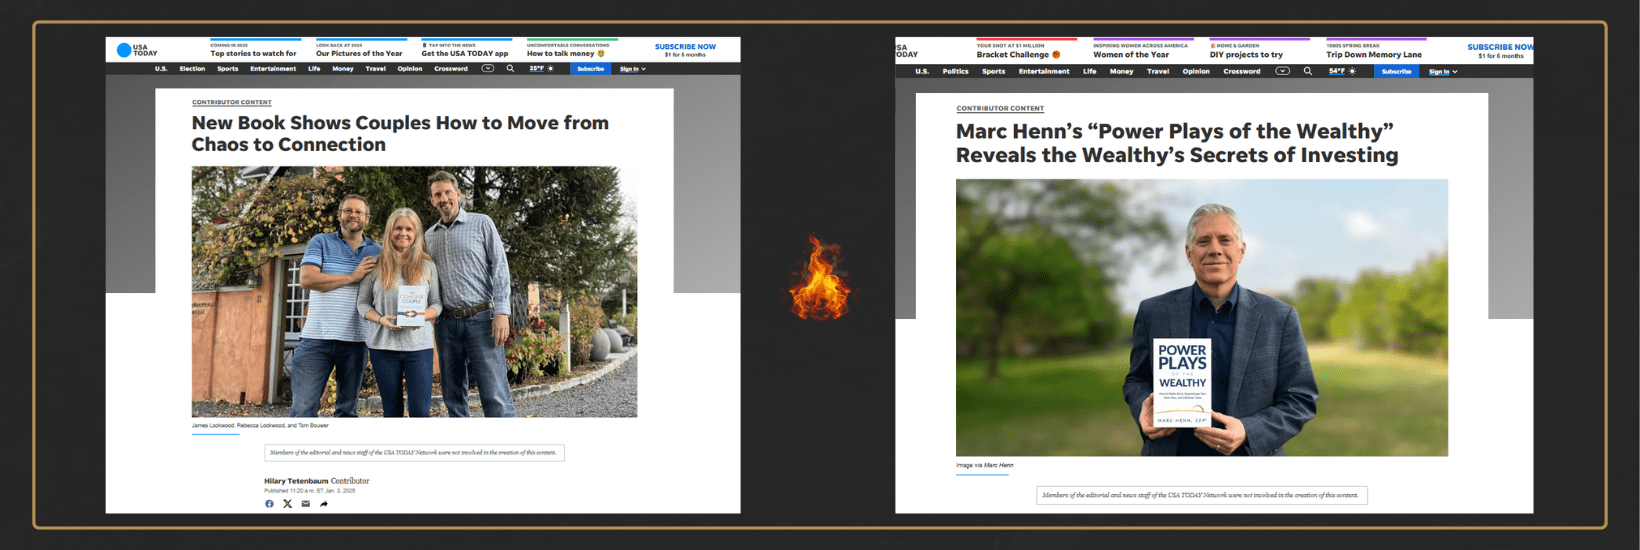Click photo of Marc Henn holding book
This screenshot has height=550, width=1640.
[x=1202, y=318]
